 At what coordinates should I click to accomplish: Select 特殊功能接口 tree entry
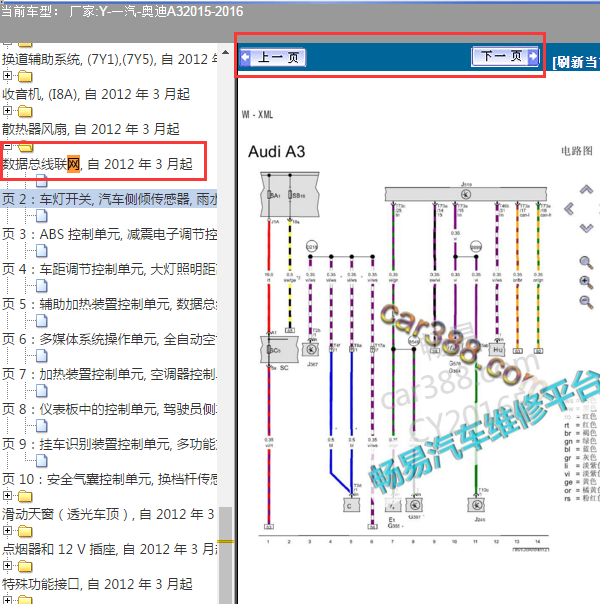[97, 584]
